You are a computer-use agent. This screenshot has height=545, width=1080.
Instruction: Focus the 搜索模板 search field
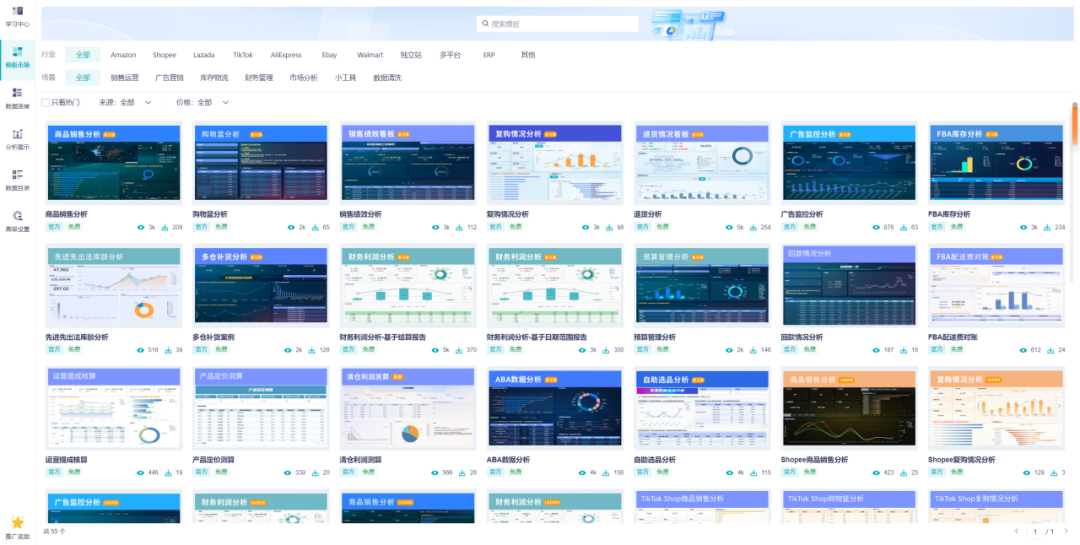pos(558,23)
